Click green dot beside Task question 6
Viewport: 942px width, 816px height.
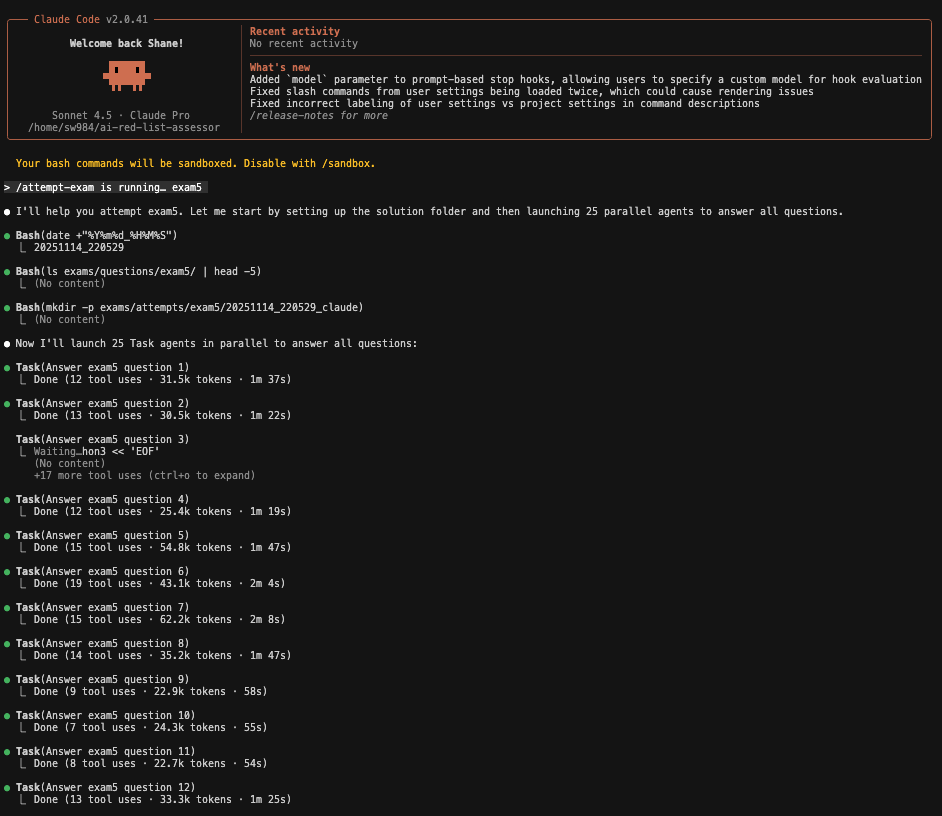(x=7, y=572)
